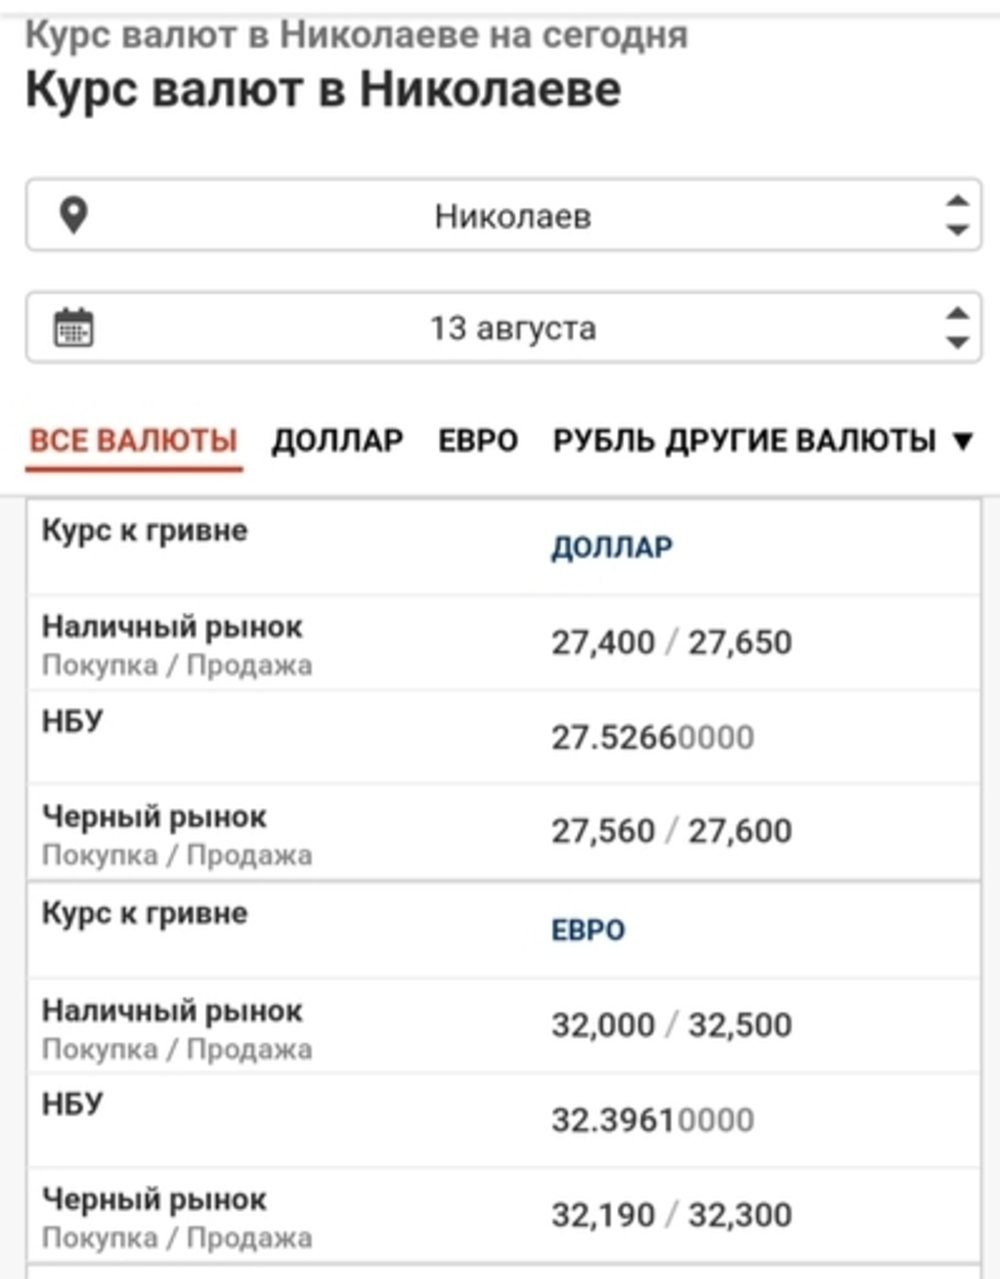Open the blue ДОЛЛАР table header link
The width and height of the screenshot is (1000, 1279).
[x=612, y=547]
